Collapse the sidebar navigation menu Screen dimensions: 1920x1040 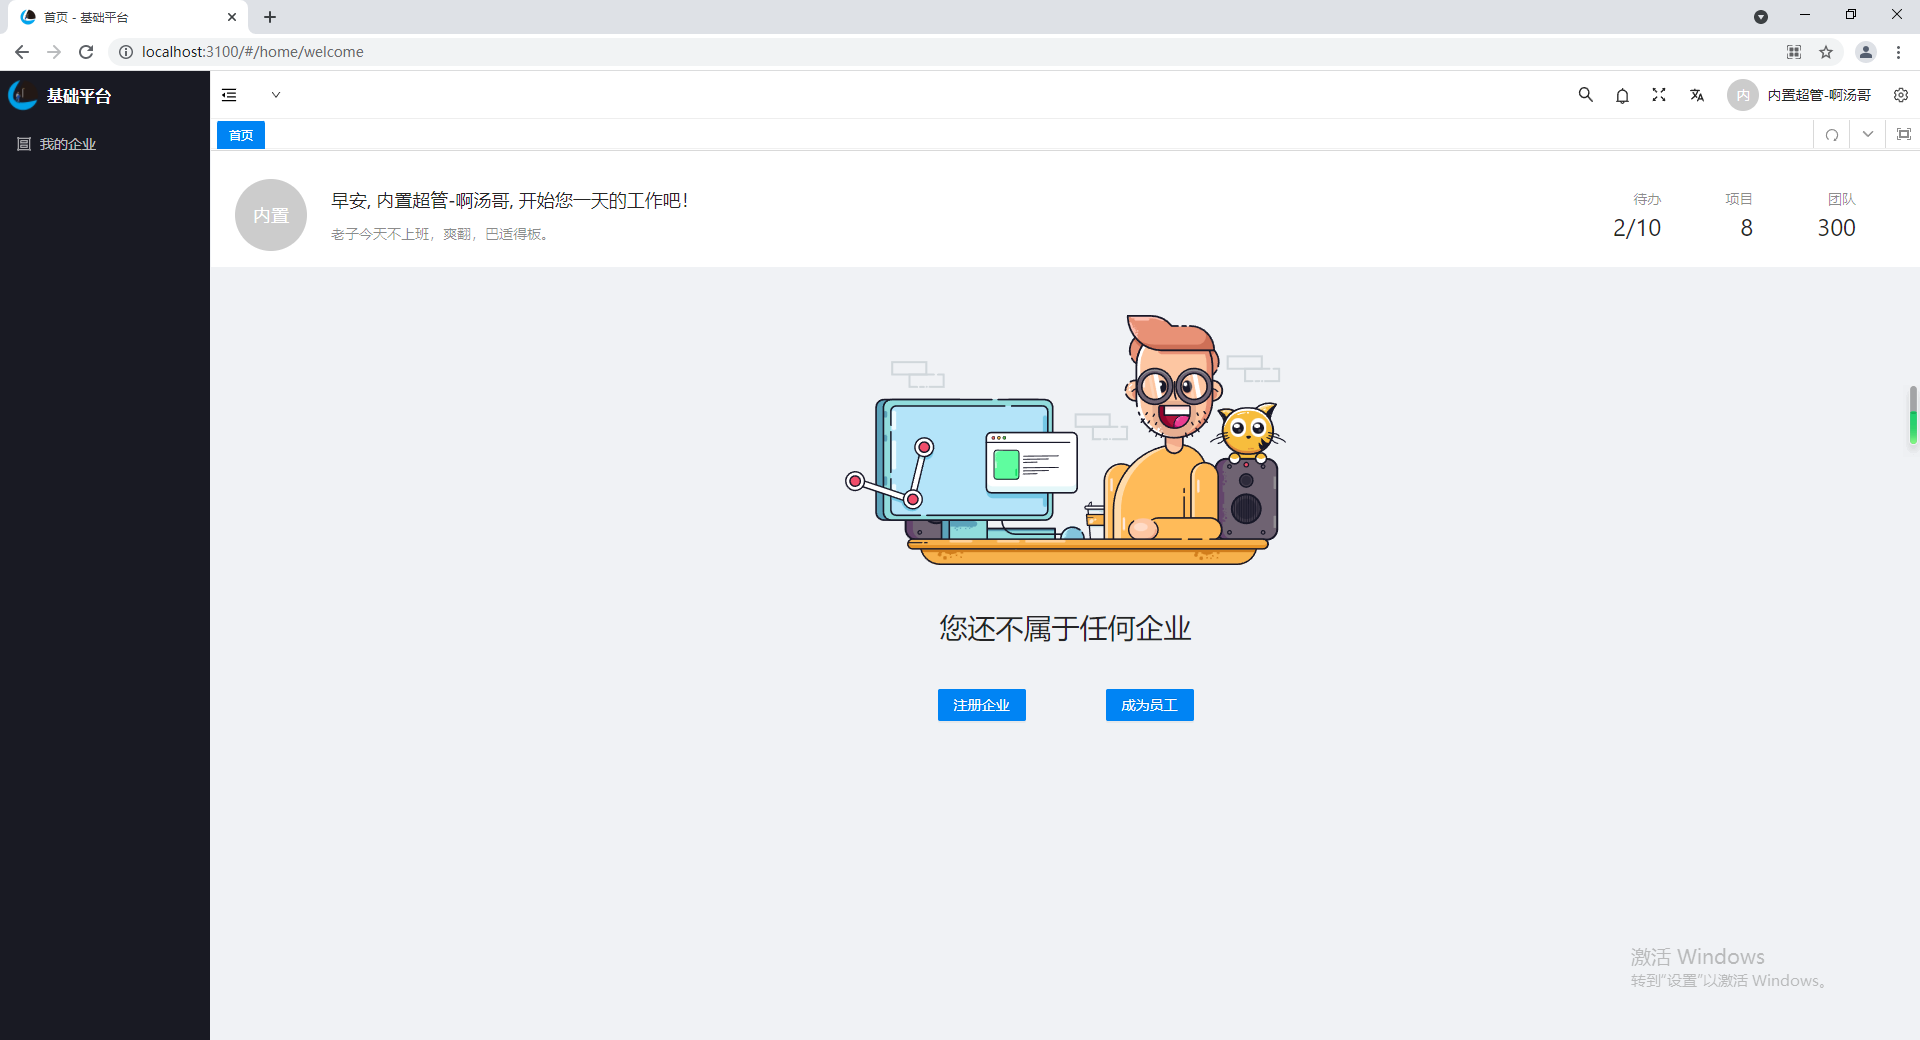(x=229, y=94)
